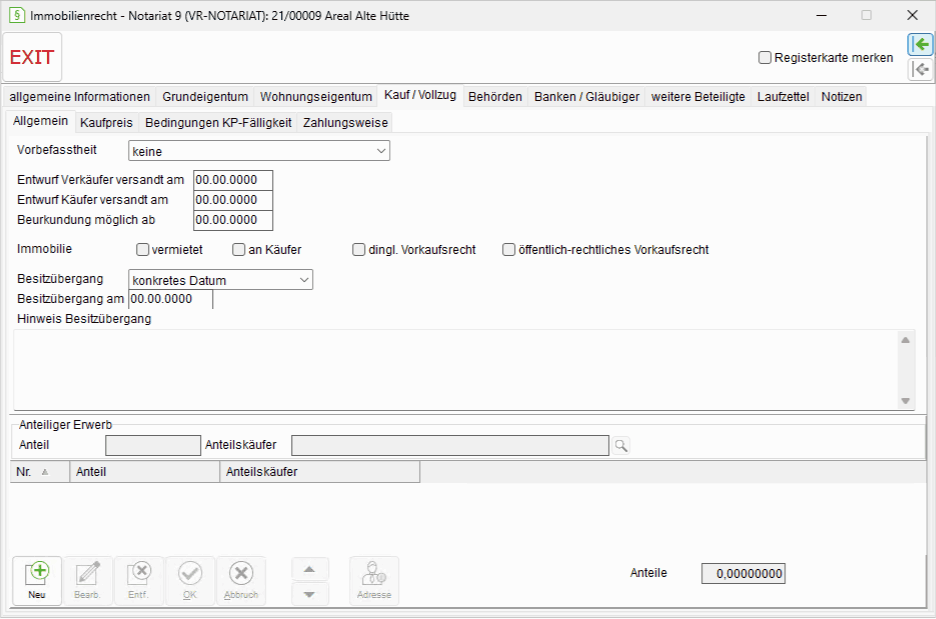Enable the Registerkarte merken checkbox
Viewport: 936px width, 619px height.
(765, 58)
